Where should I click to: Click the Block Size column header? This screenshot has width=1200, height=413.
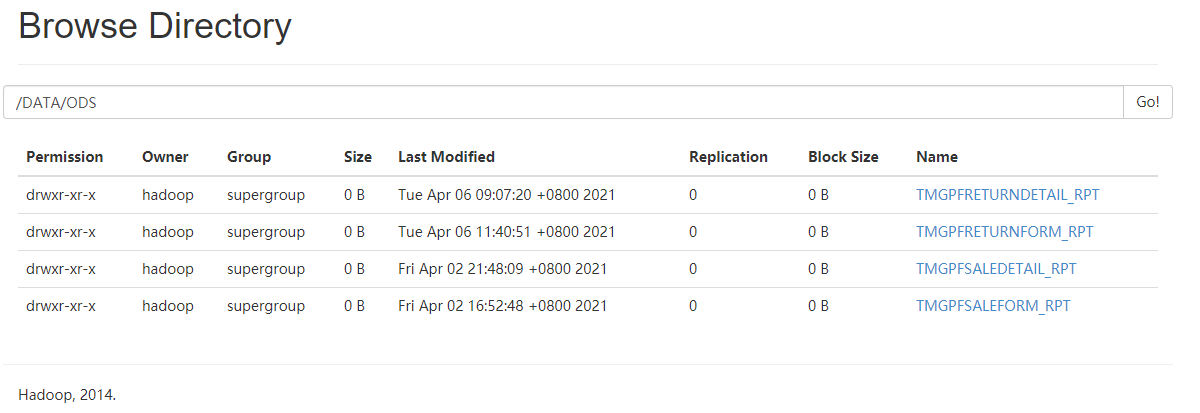(843, 157)
